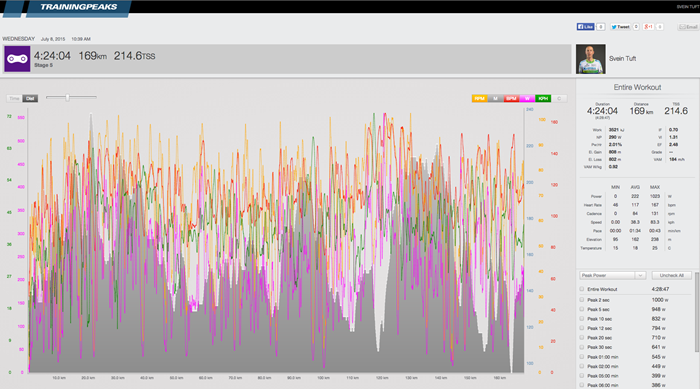Click the 4:24:04 duration in header bar

[52, 56]
